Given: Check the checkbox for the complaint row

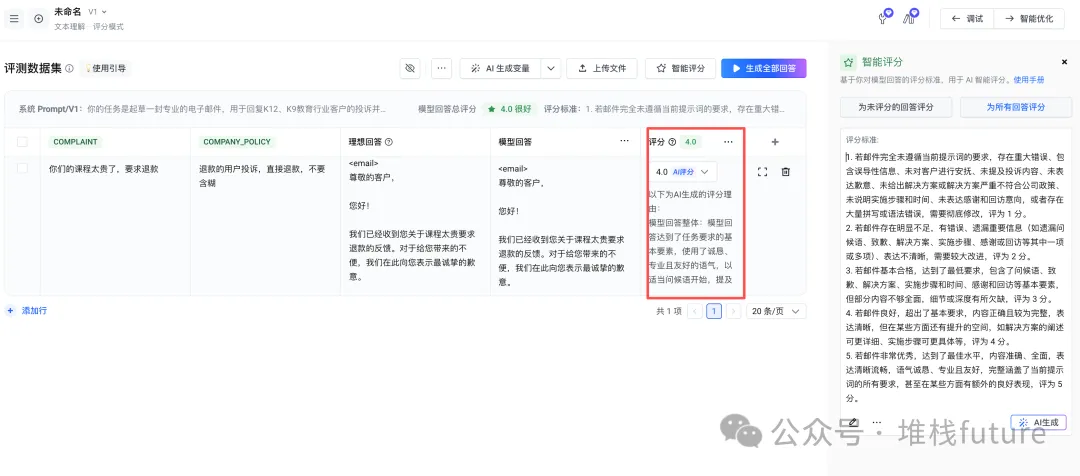Looking at the screenshot, I should point(22,170).
